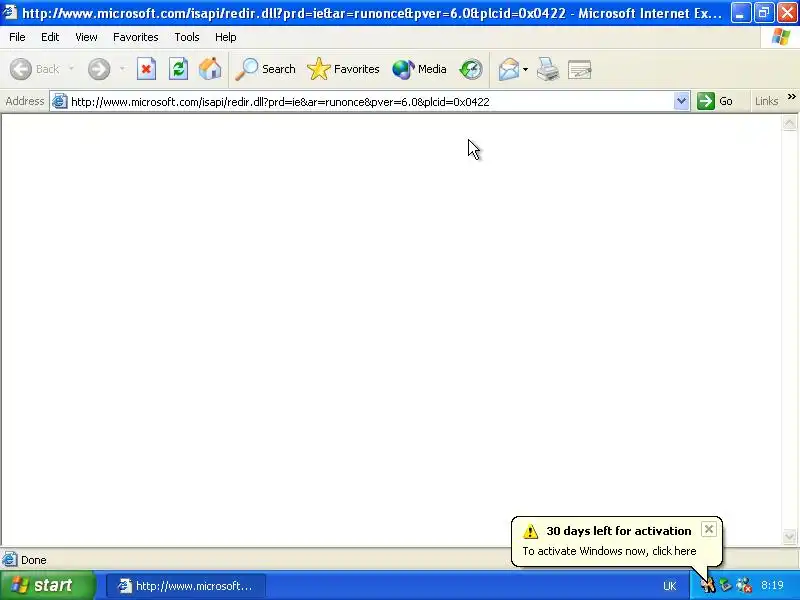Expand the Links toolbar chevron
This screenshot has width=800, height=600.
point(791,97)
